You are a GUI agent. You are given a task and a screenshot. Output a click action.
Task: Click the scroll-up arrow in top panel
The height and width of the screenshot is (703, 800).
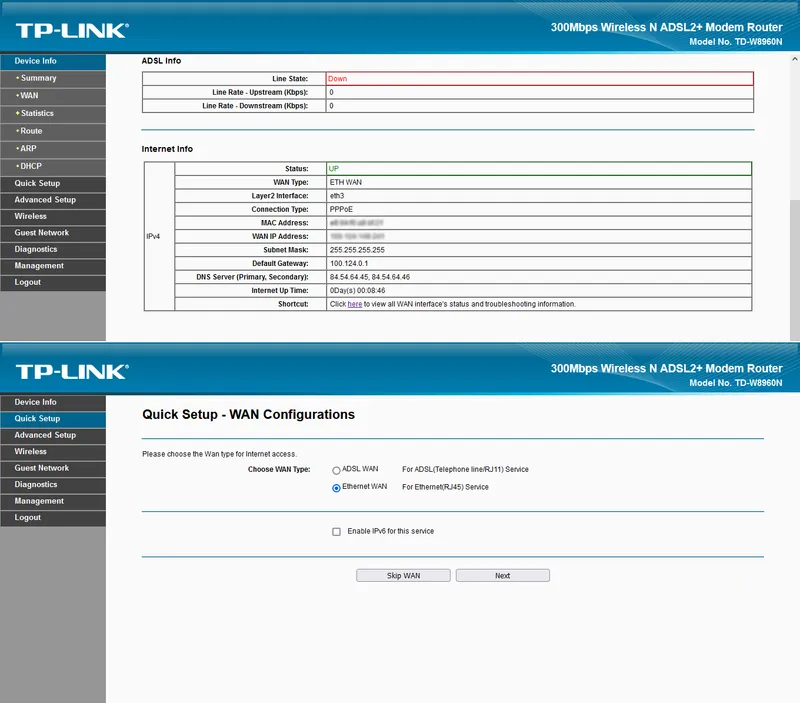coord(794,59)
